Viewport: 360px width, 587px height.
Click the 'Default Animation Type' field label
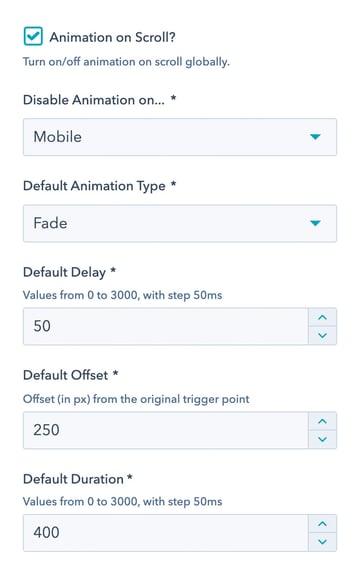click(x=94, y=186)
